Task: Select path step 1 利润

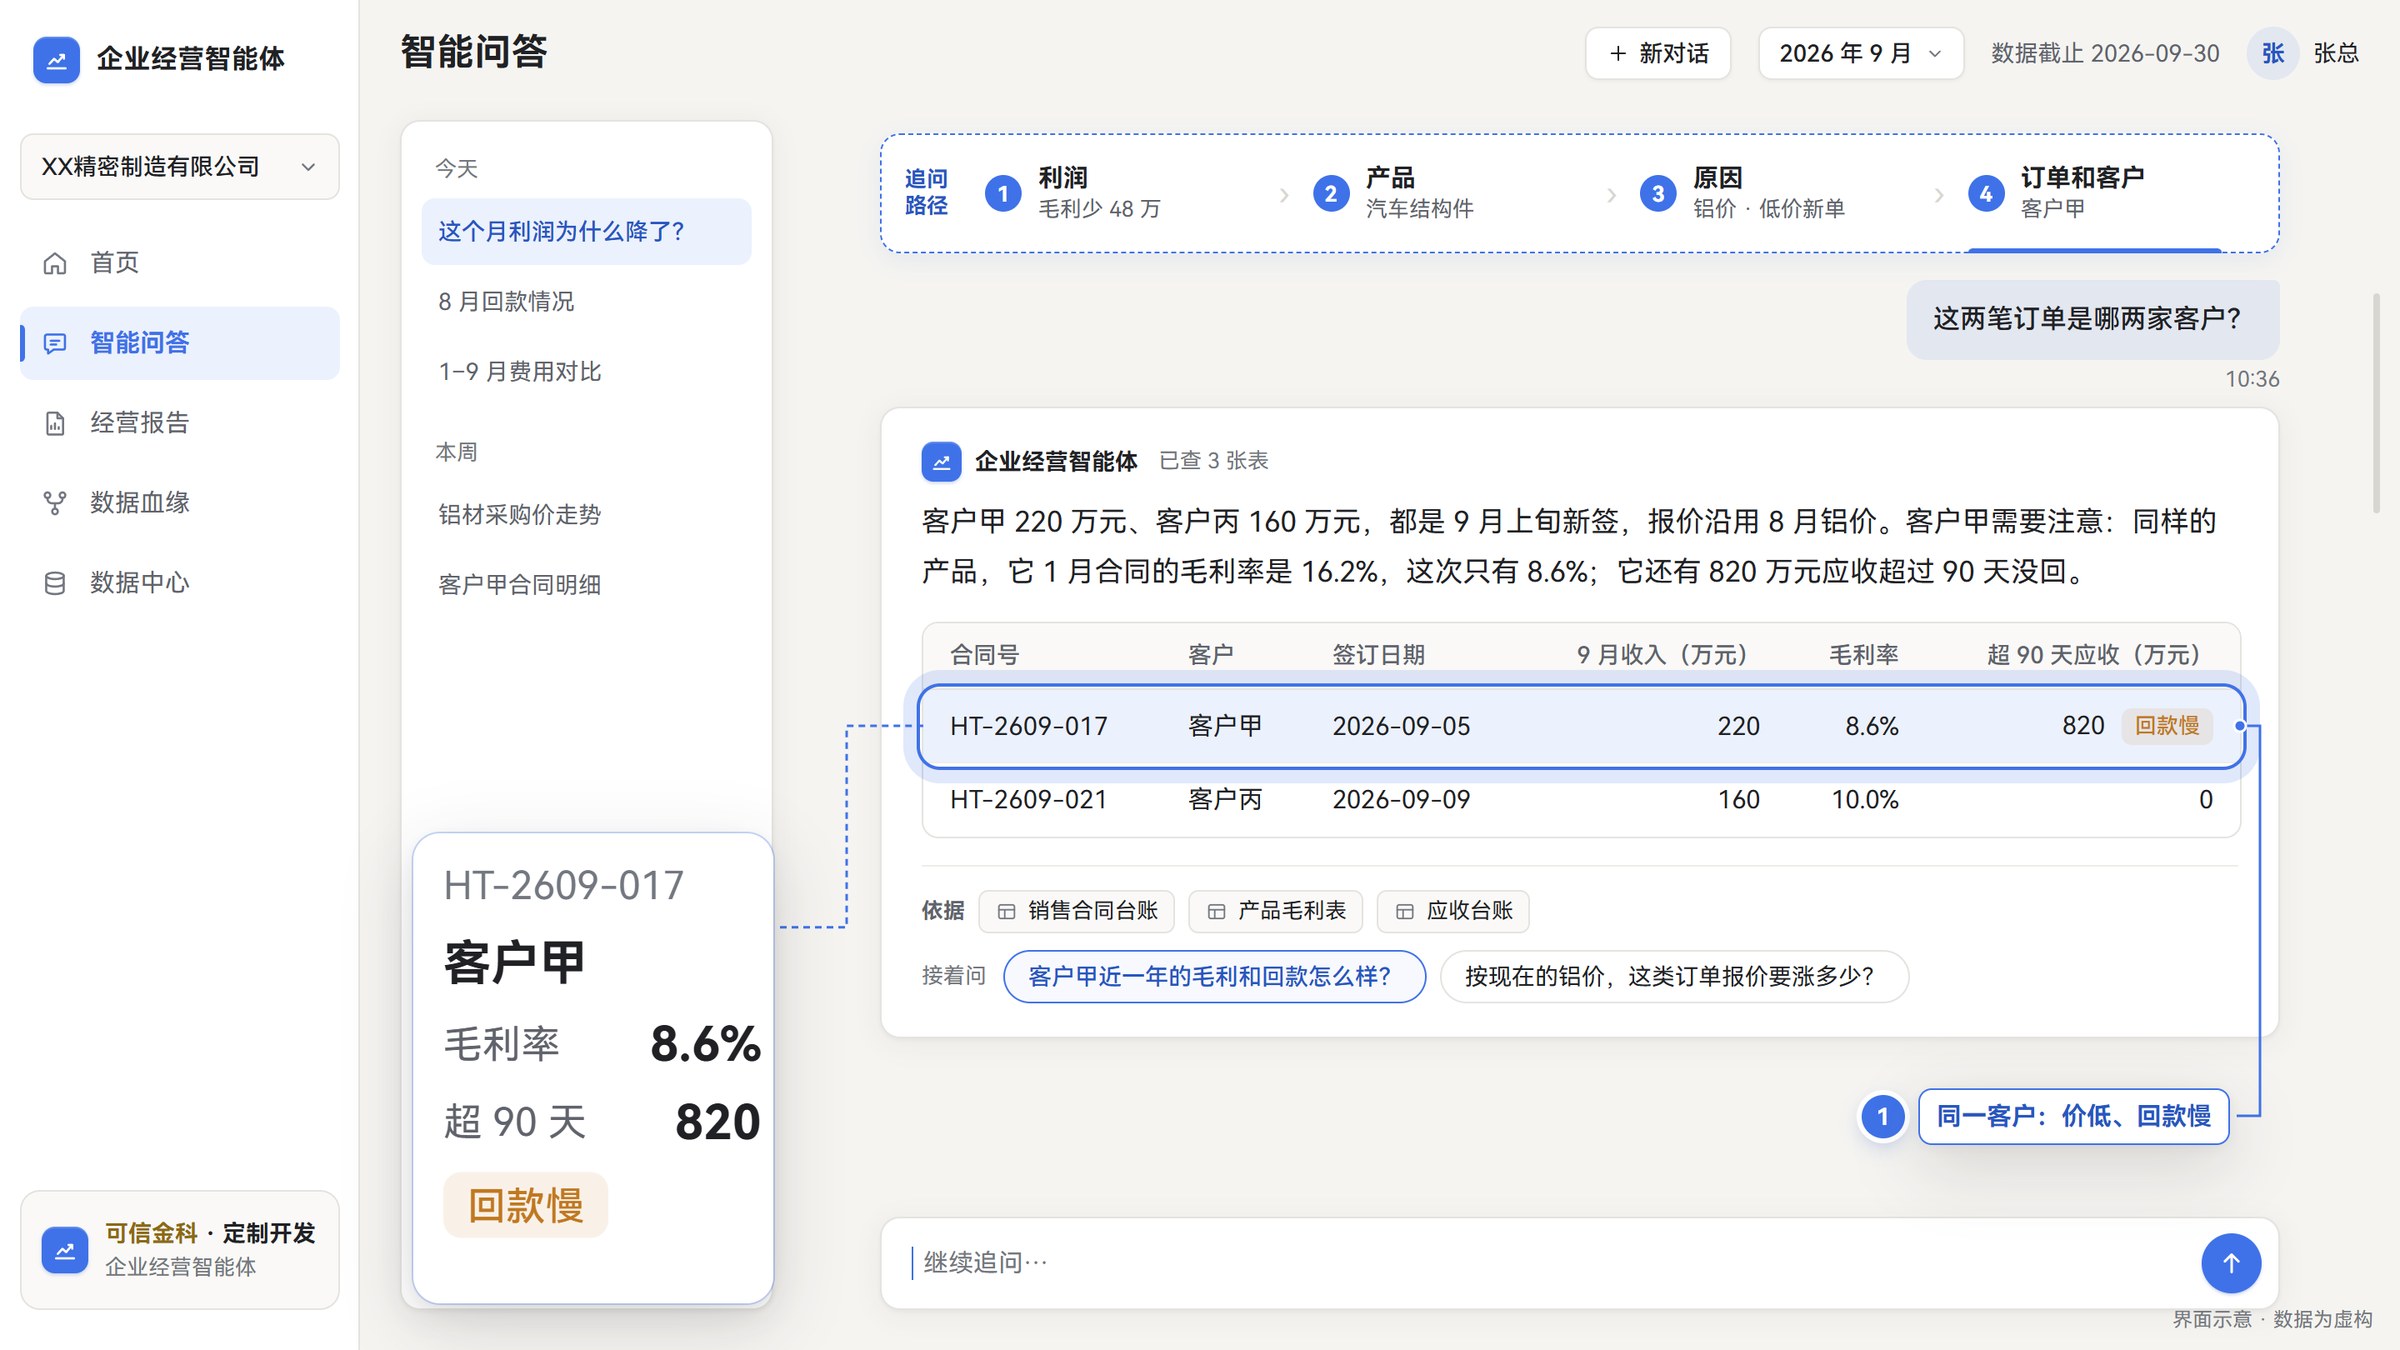Action: point(1073,193)
